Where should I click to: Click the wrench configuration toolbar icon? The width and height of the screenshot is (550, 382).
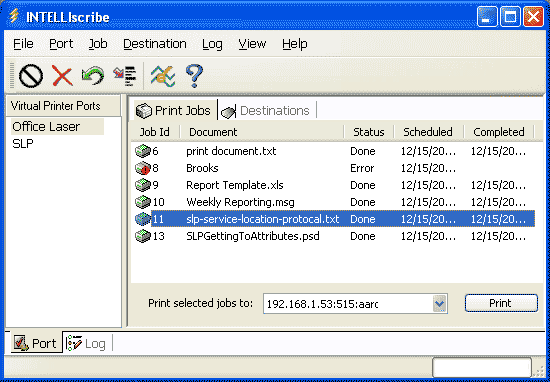163,76
